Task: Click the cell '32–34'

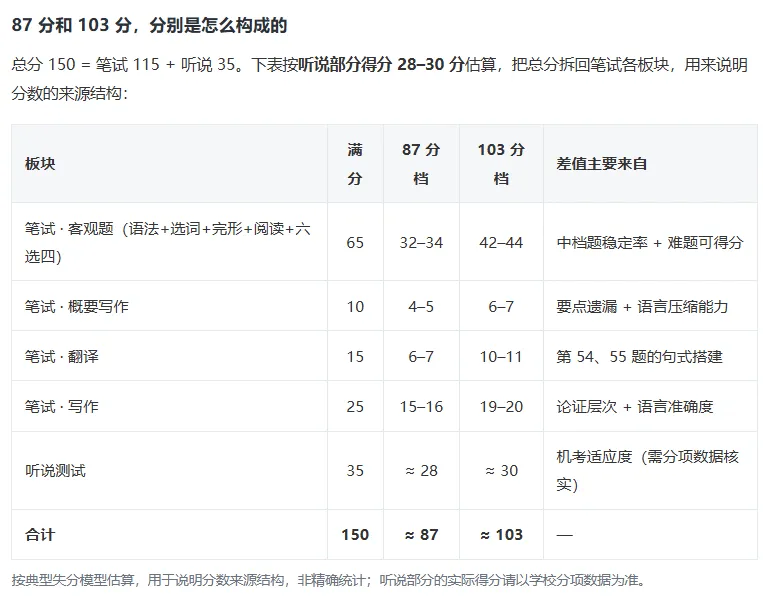Action: click(x=421, y=242)
